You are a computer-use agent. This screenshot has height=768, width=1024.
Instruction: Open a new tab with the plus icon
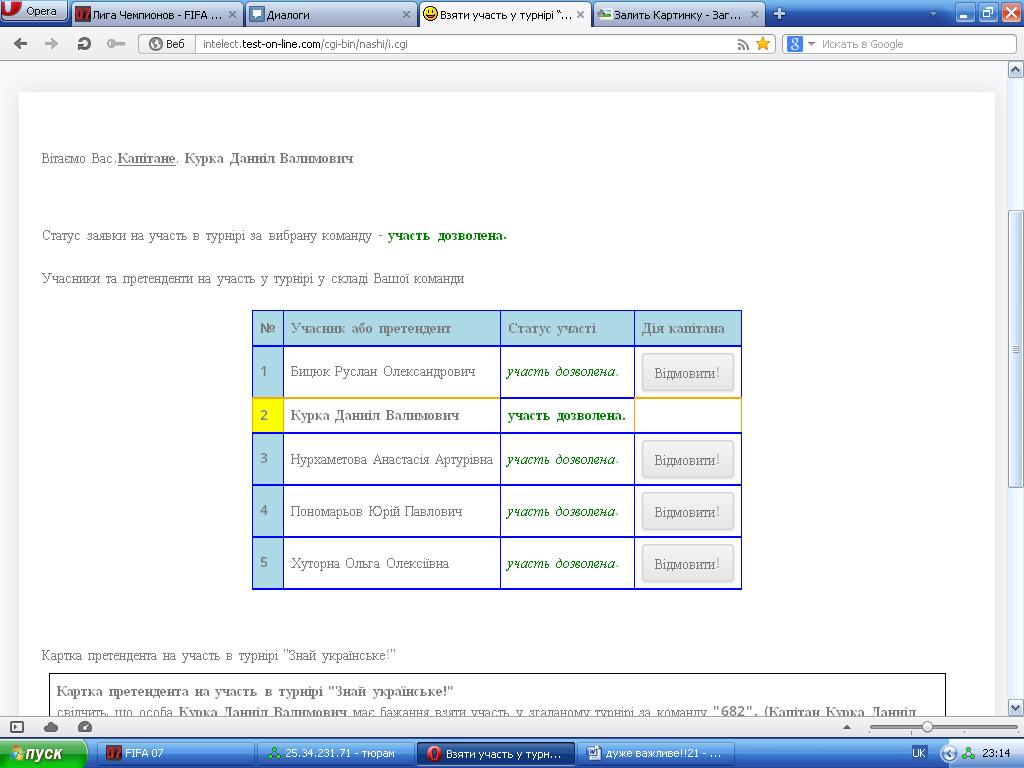[x=779, y=14]
